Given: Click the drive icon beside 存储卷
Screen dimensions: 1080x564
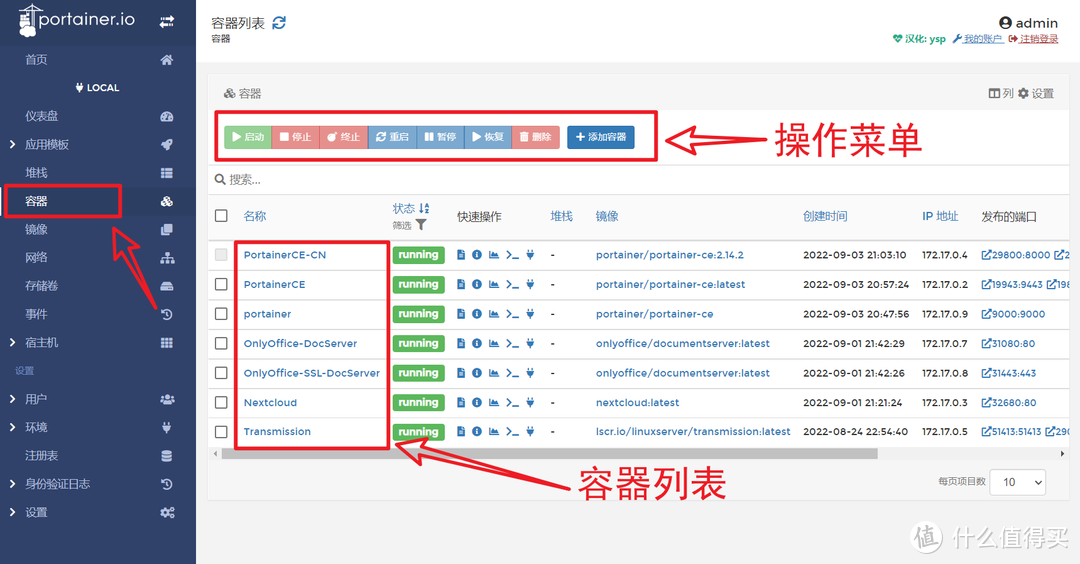Looking at the screenshot, I should [x=167, y=286].
